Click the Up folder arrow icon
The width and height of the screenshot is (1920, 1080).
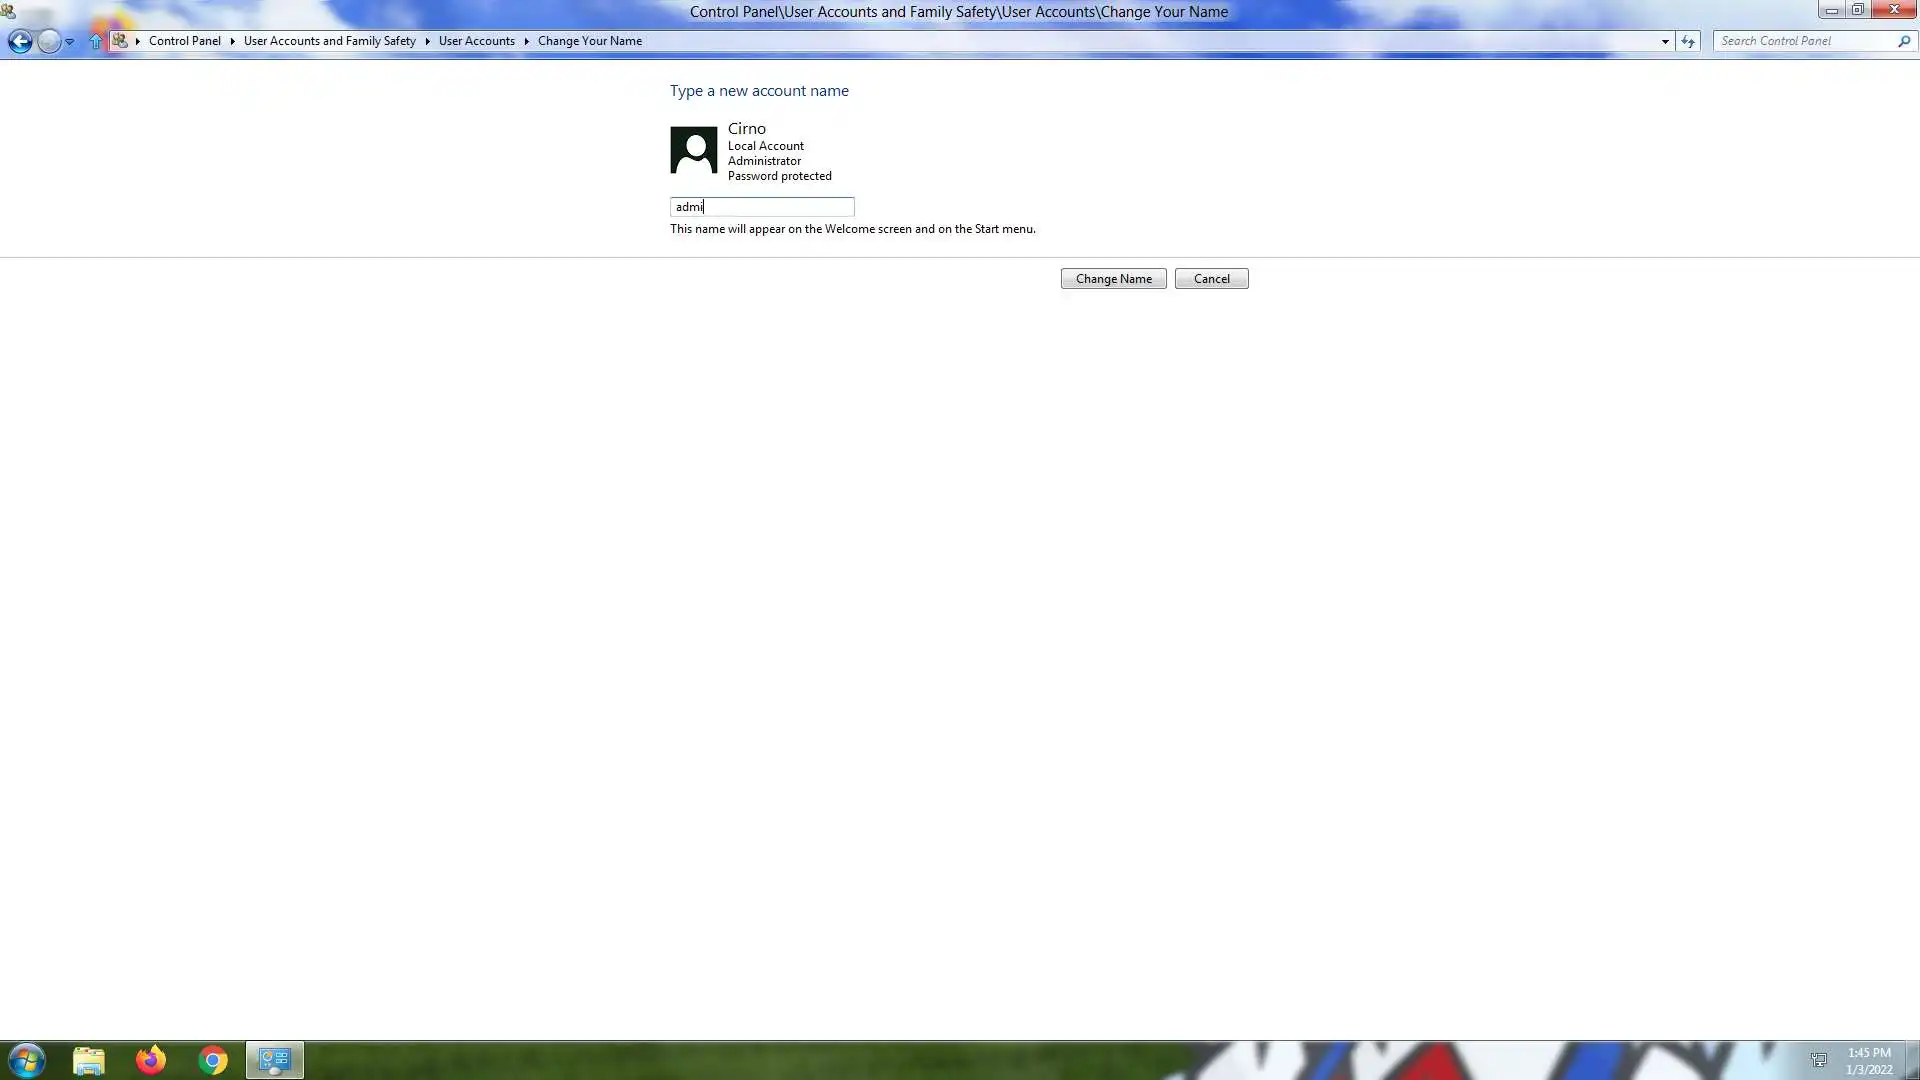[96, 41]
